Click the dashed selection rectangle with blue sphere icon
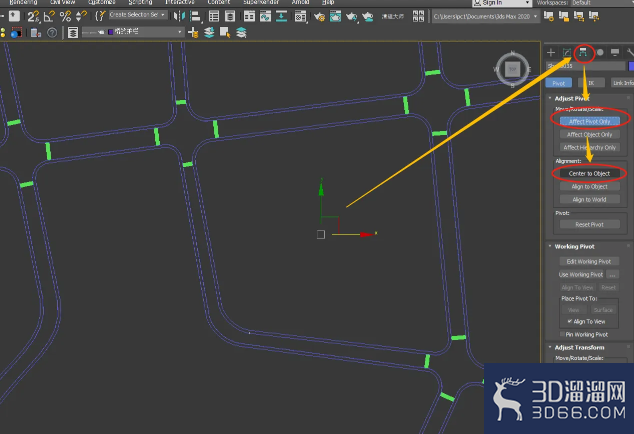This screenshot has height=434, width=634. click(17, 33)
